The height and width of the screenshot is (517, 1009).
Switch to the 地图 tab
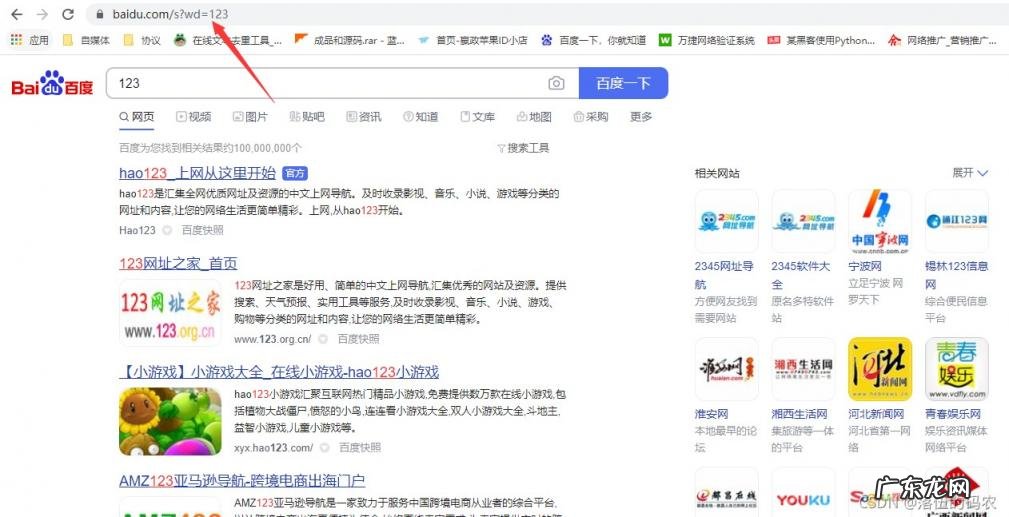click(x=534, y=117)
